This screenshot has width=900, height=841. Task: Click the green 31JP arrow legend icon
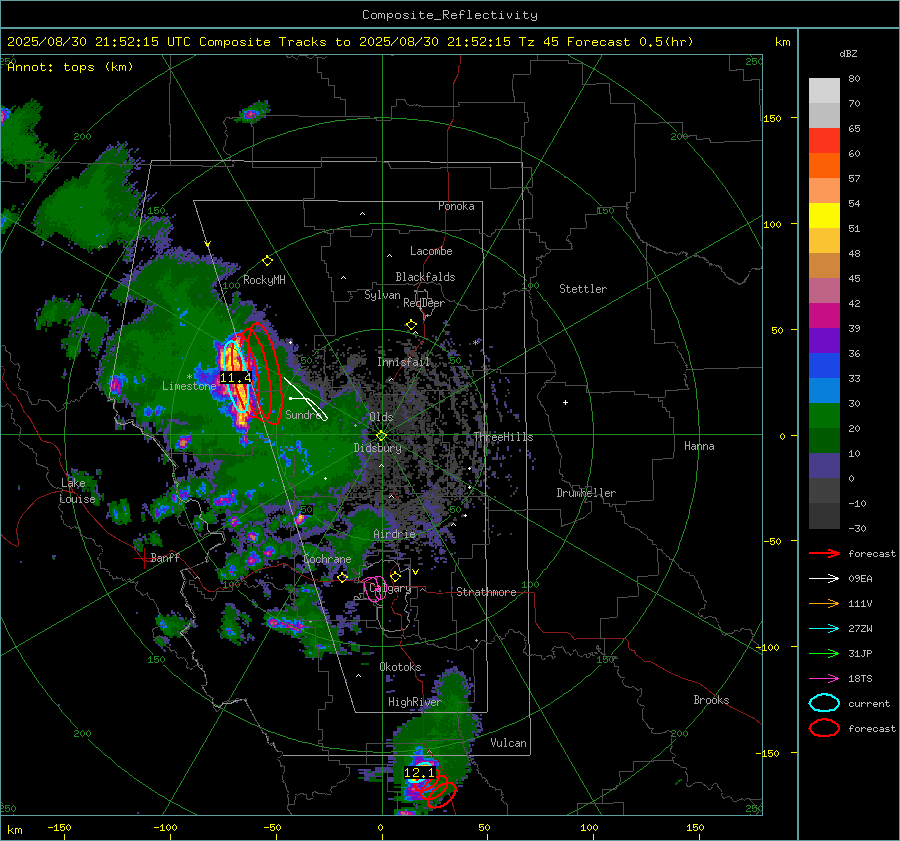(824, 653)
